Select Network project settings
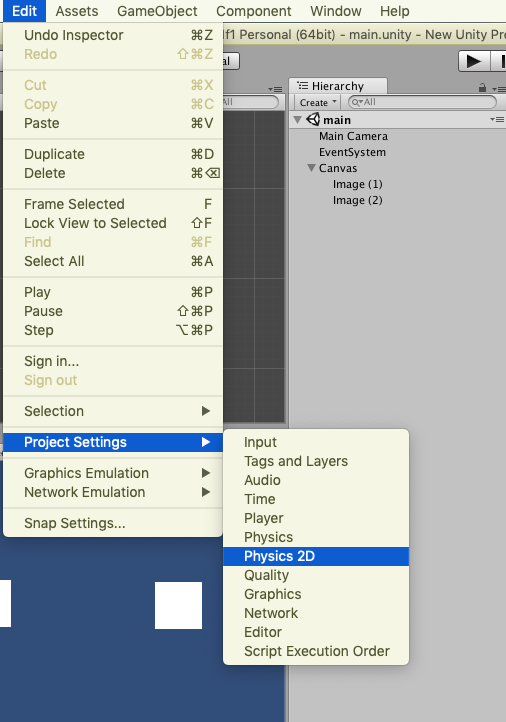Image resolution: width=506 pixels, height=722 pixels. (x=316, y=613)
